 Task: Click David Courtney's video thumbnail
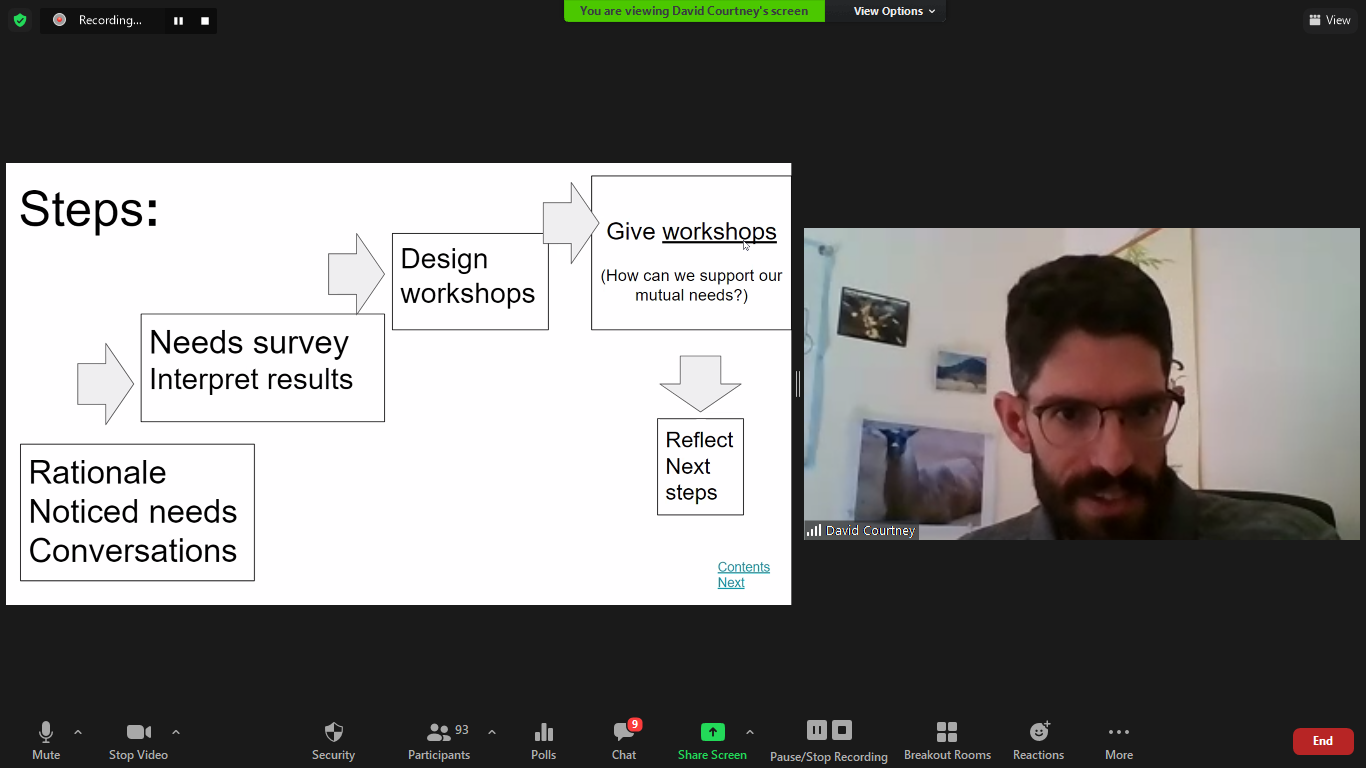click(1082, 384)
